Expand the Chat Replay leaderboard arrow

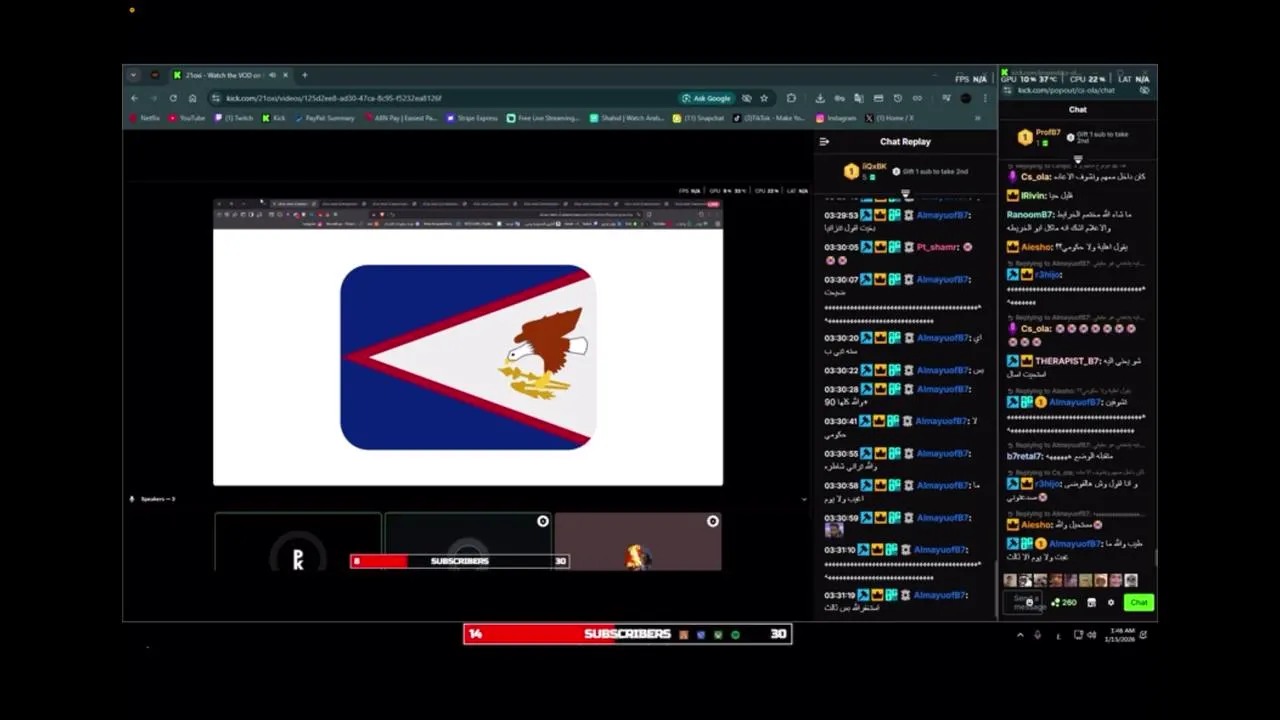[x=905, y=193]
